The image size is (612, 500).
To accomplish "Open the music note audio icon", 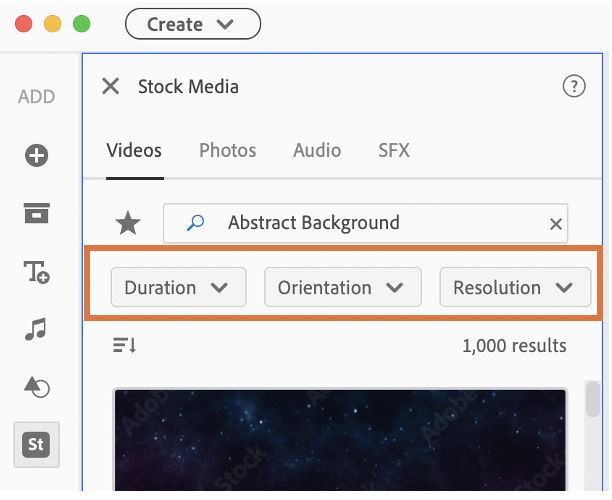I will [37, 328].
